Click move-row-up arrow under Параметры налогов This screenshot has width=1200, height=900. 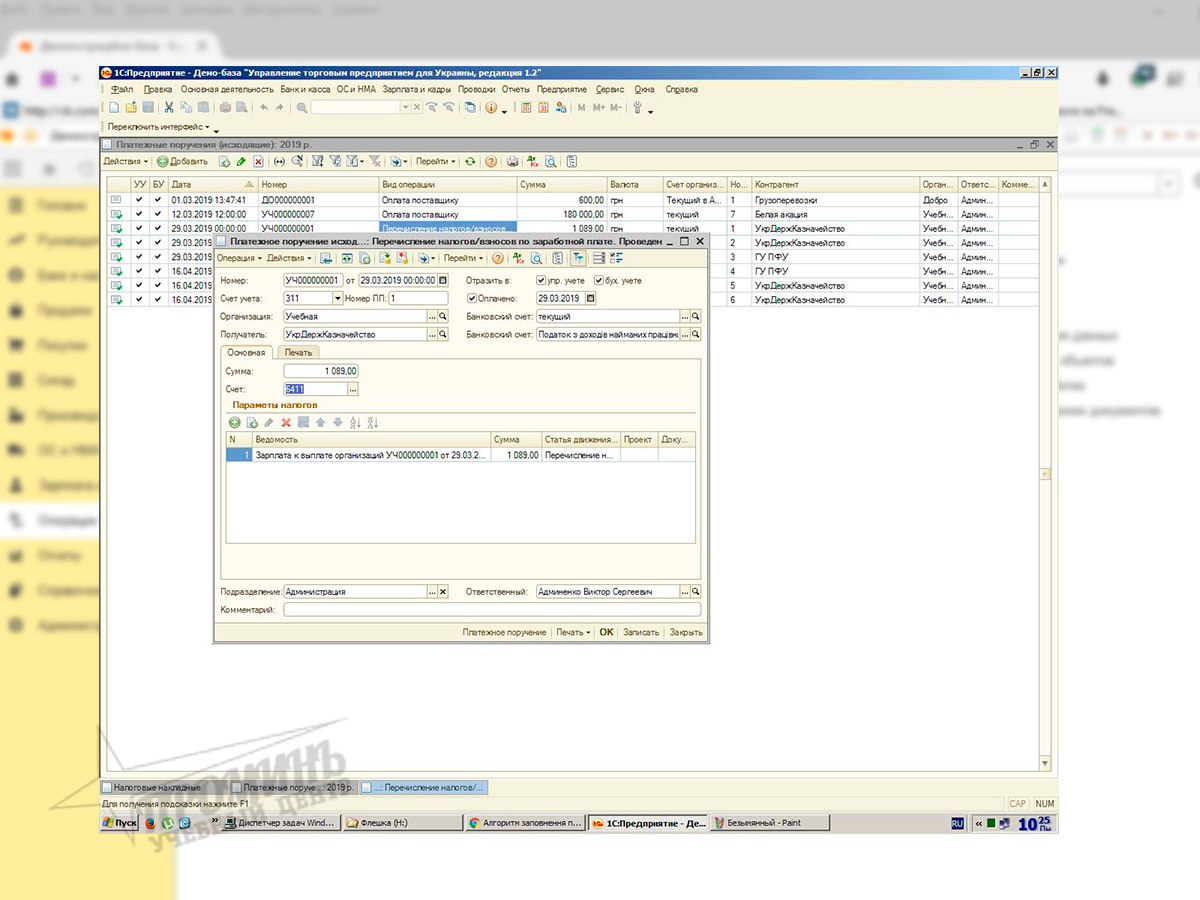320,423
